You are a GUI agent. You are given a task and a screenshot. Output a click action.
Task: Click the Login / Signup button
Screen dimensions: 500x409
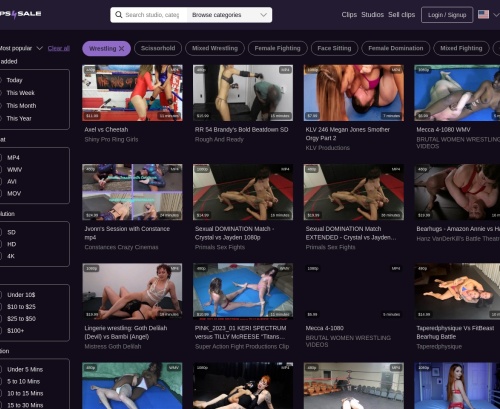tap(447, 15)
